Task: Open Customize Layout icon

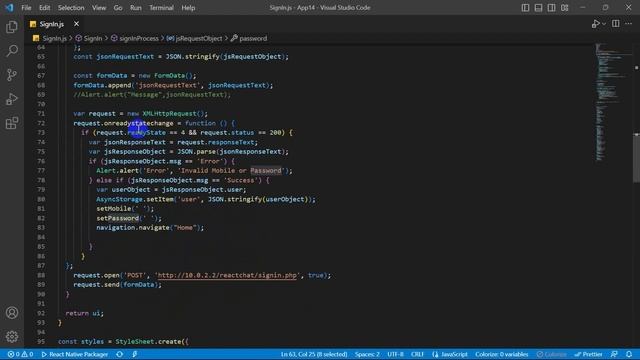Action: click(x=564, y=7)
